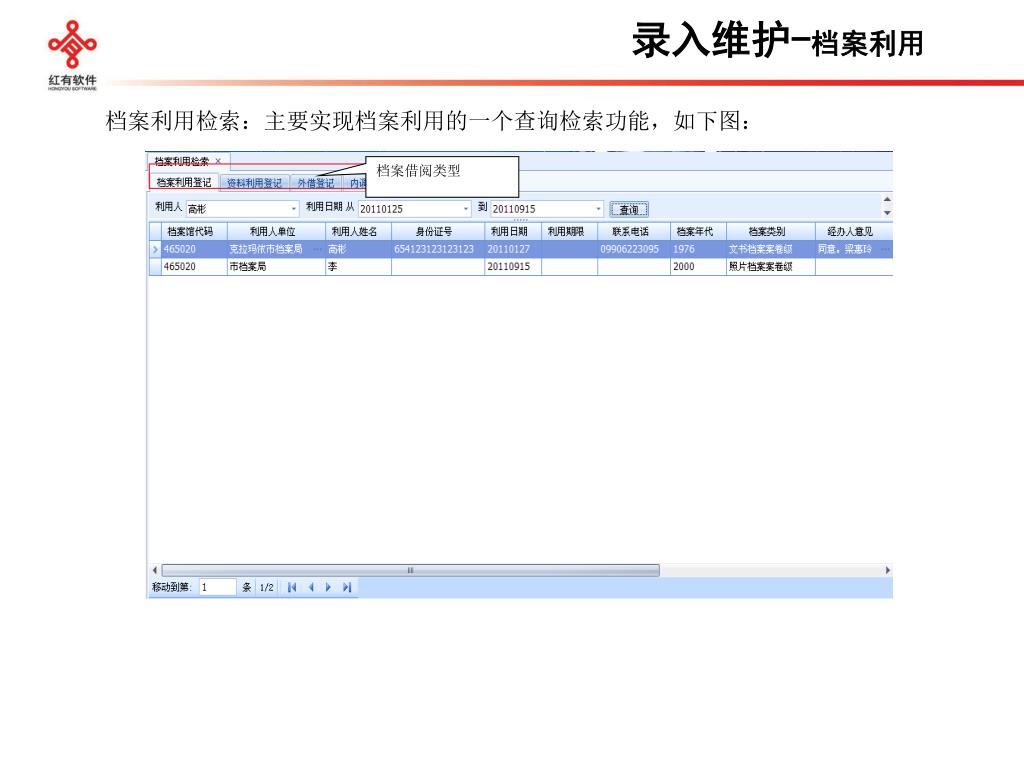Click the down arrow beside the search bar
The width and height of the screenshot is (1024, 768).
coord(887,213)
